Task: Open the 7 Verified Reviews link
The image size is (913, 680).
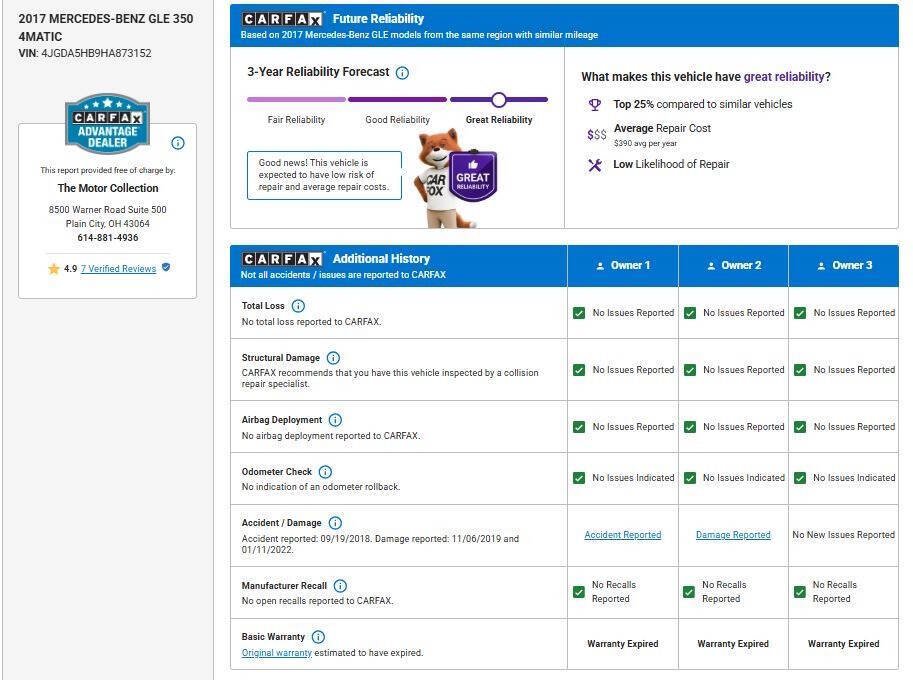Action: [x=118, y=269]
